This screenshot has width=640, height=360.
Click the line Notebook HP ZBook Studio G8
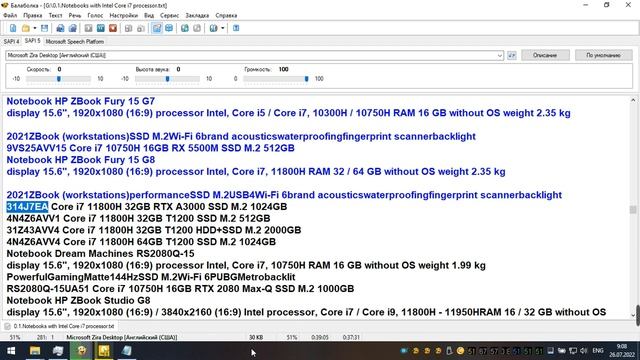point(78,300)
